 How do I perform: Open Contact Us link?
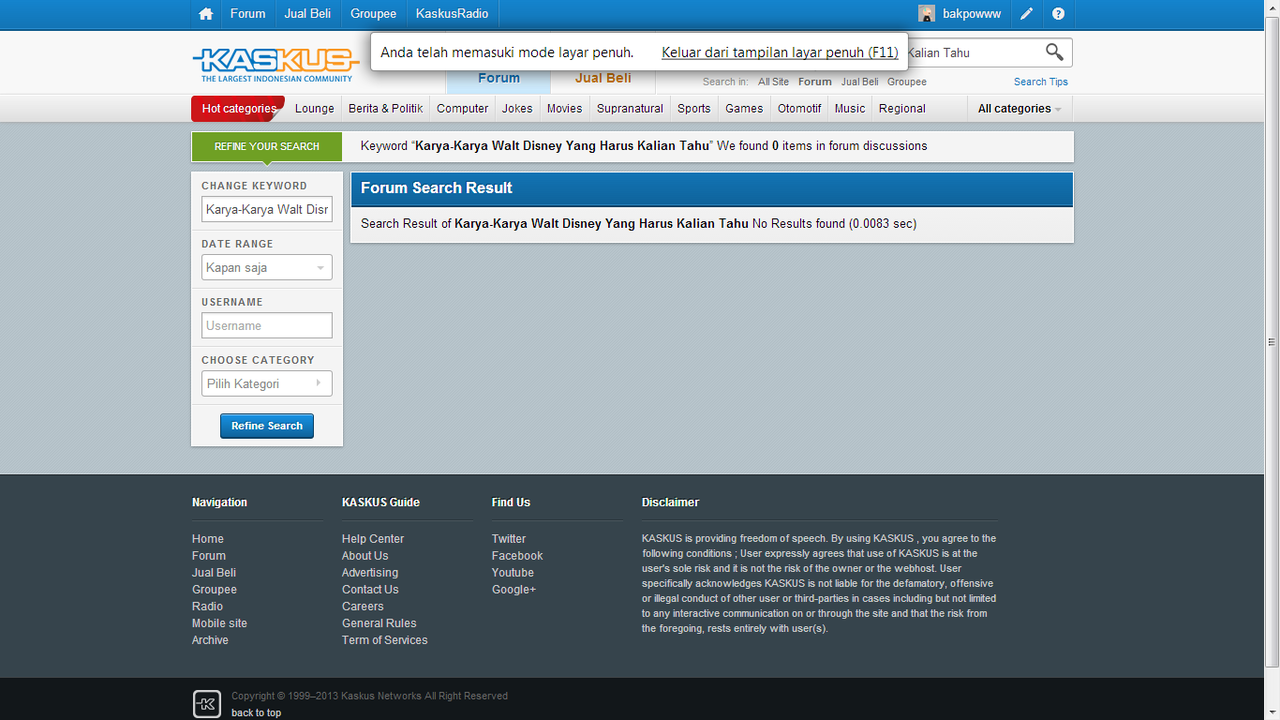tap(370, 590)
